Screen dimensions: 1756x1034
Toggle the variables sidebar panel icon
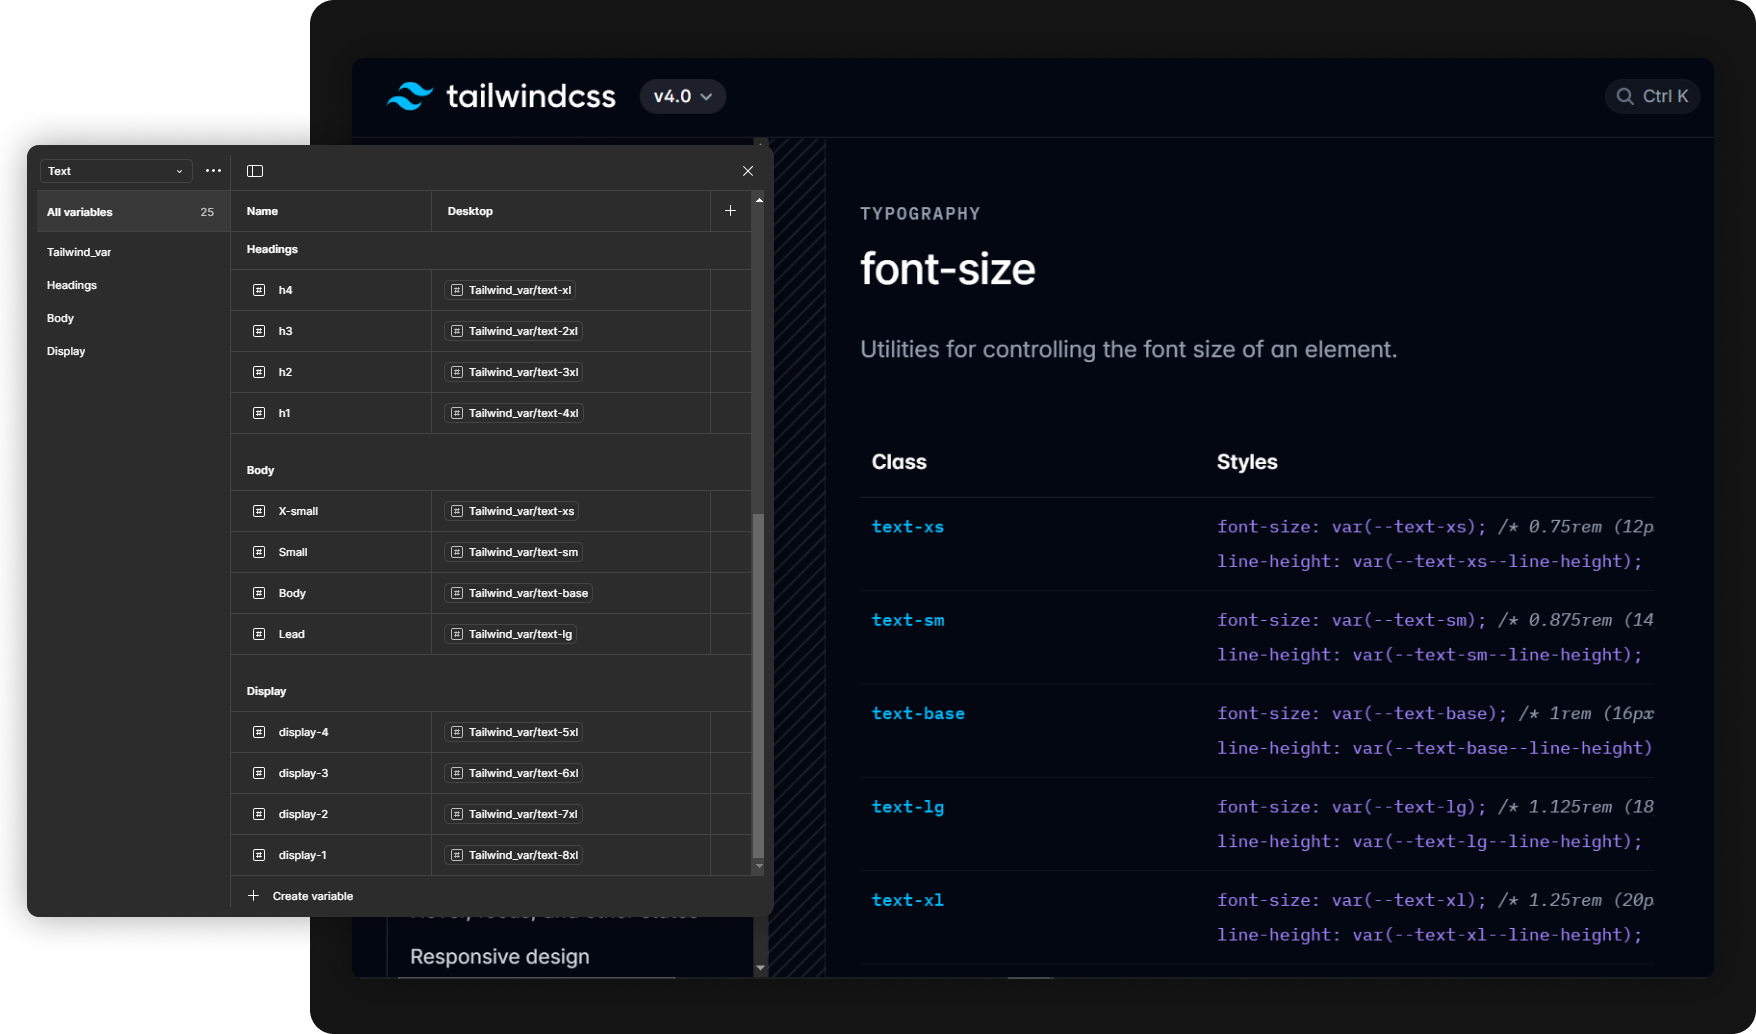[255, 171]
